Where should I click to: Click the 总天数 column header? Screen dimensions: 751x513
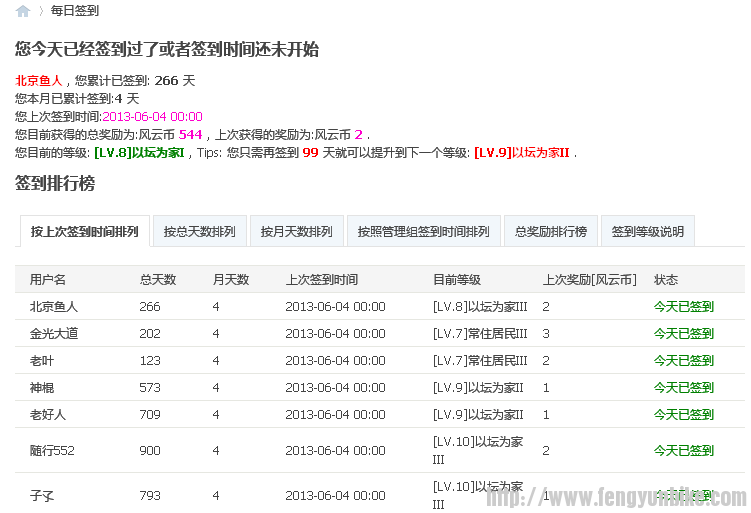(158, 279)
